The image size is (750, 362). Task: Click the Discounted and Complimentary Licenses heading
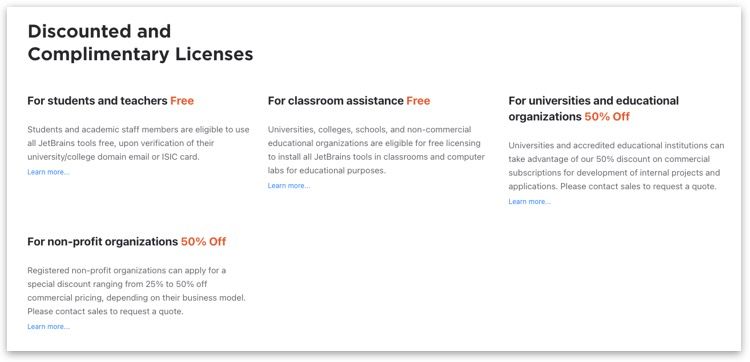140,43
